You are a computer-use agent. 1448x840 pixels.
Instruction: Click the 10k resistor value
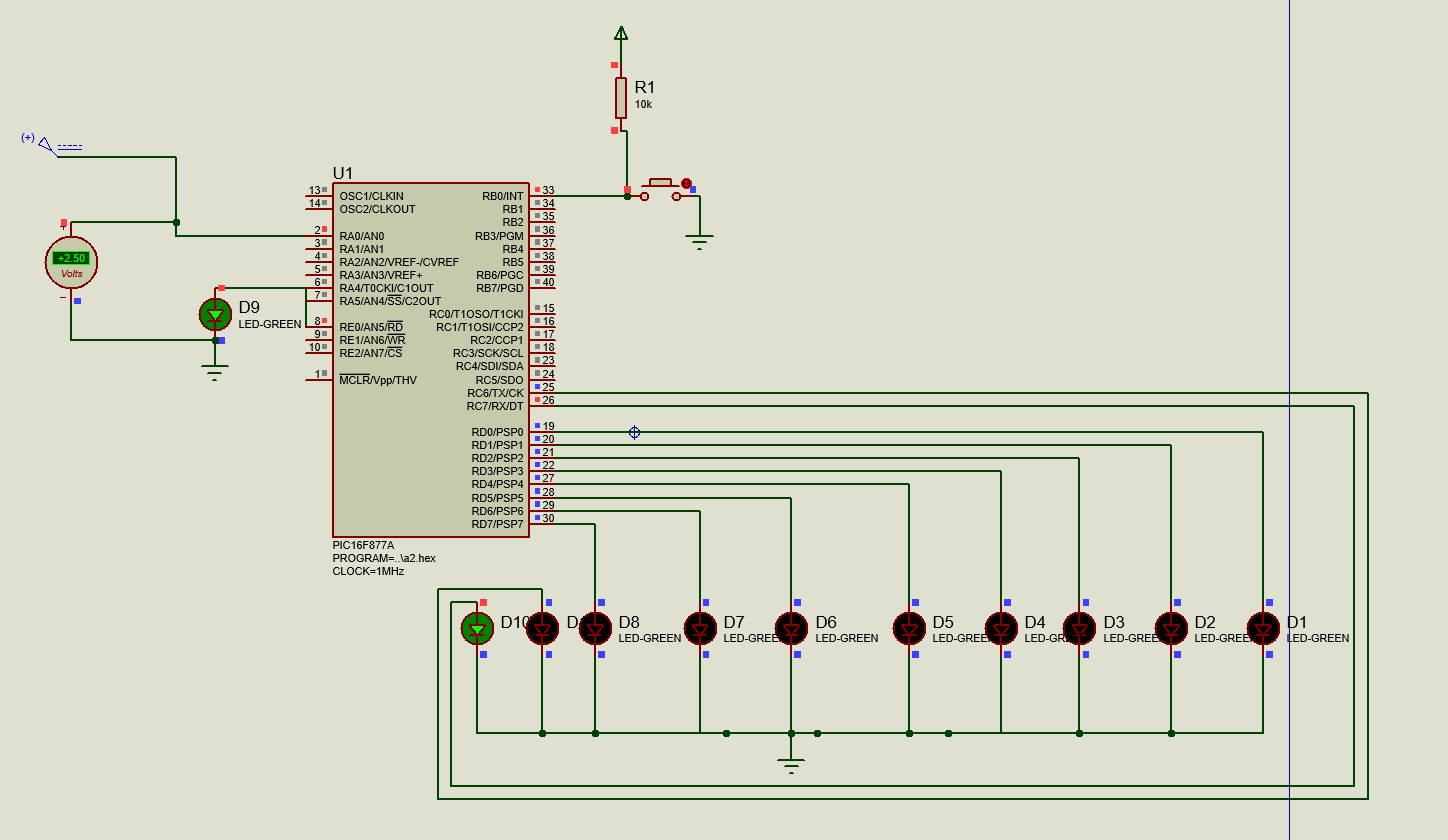coord(643,104)
